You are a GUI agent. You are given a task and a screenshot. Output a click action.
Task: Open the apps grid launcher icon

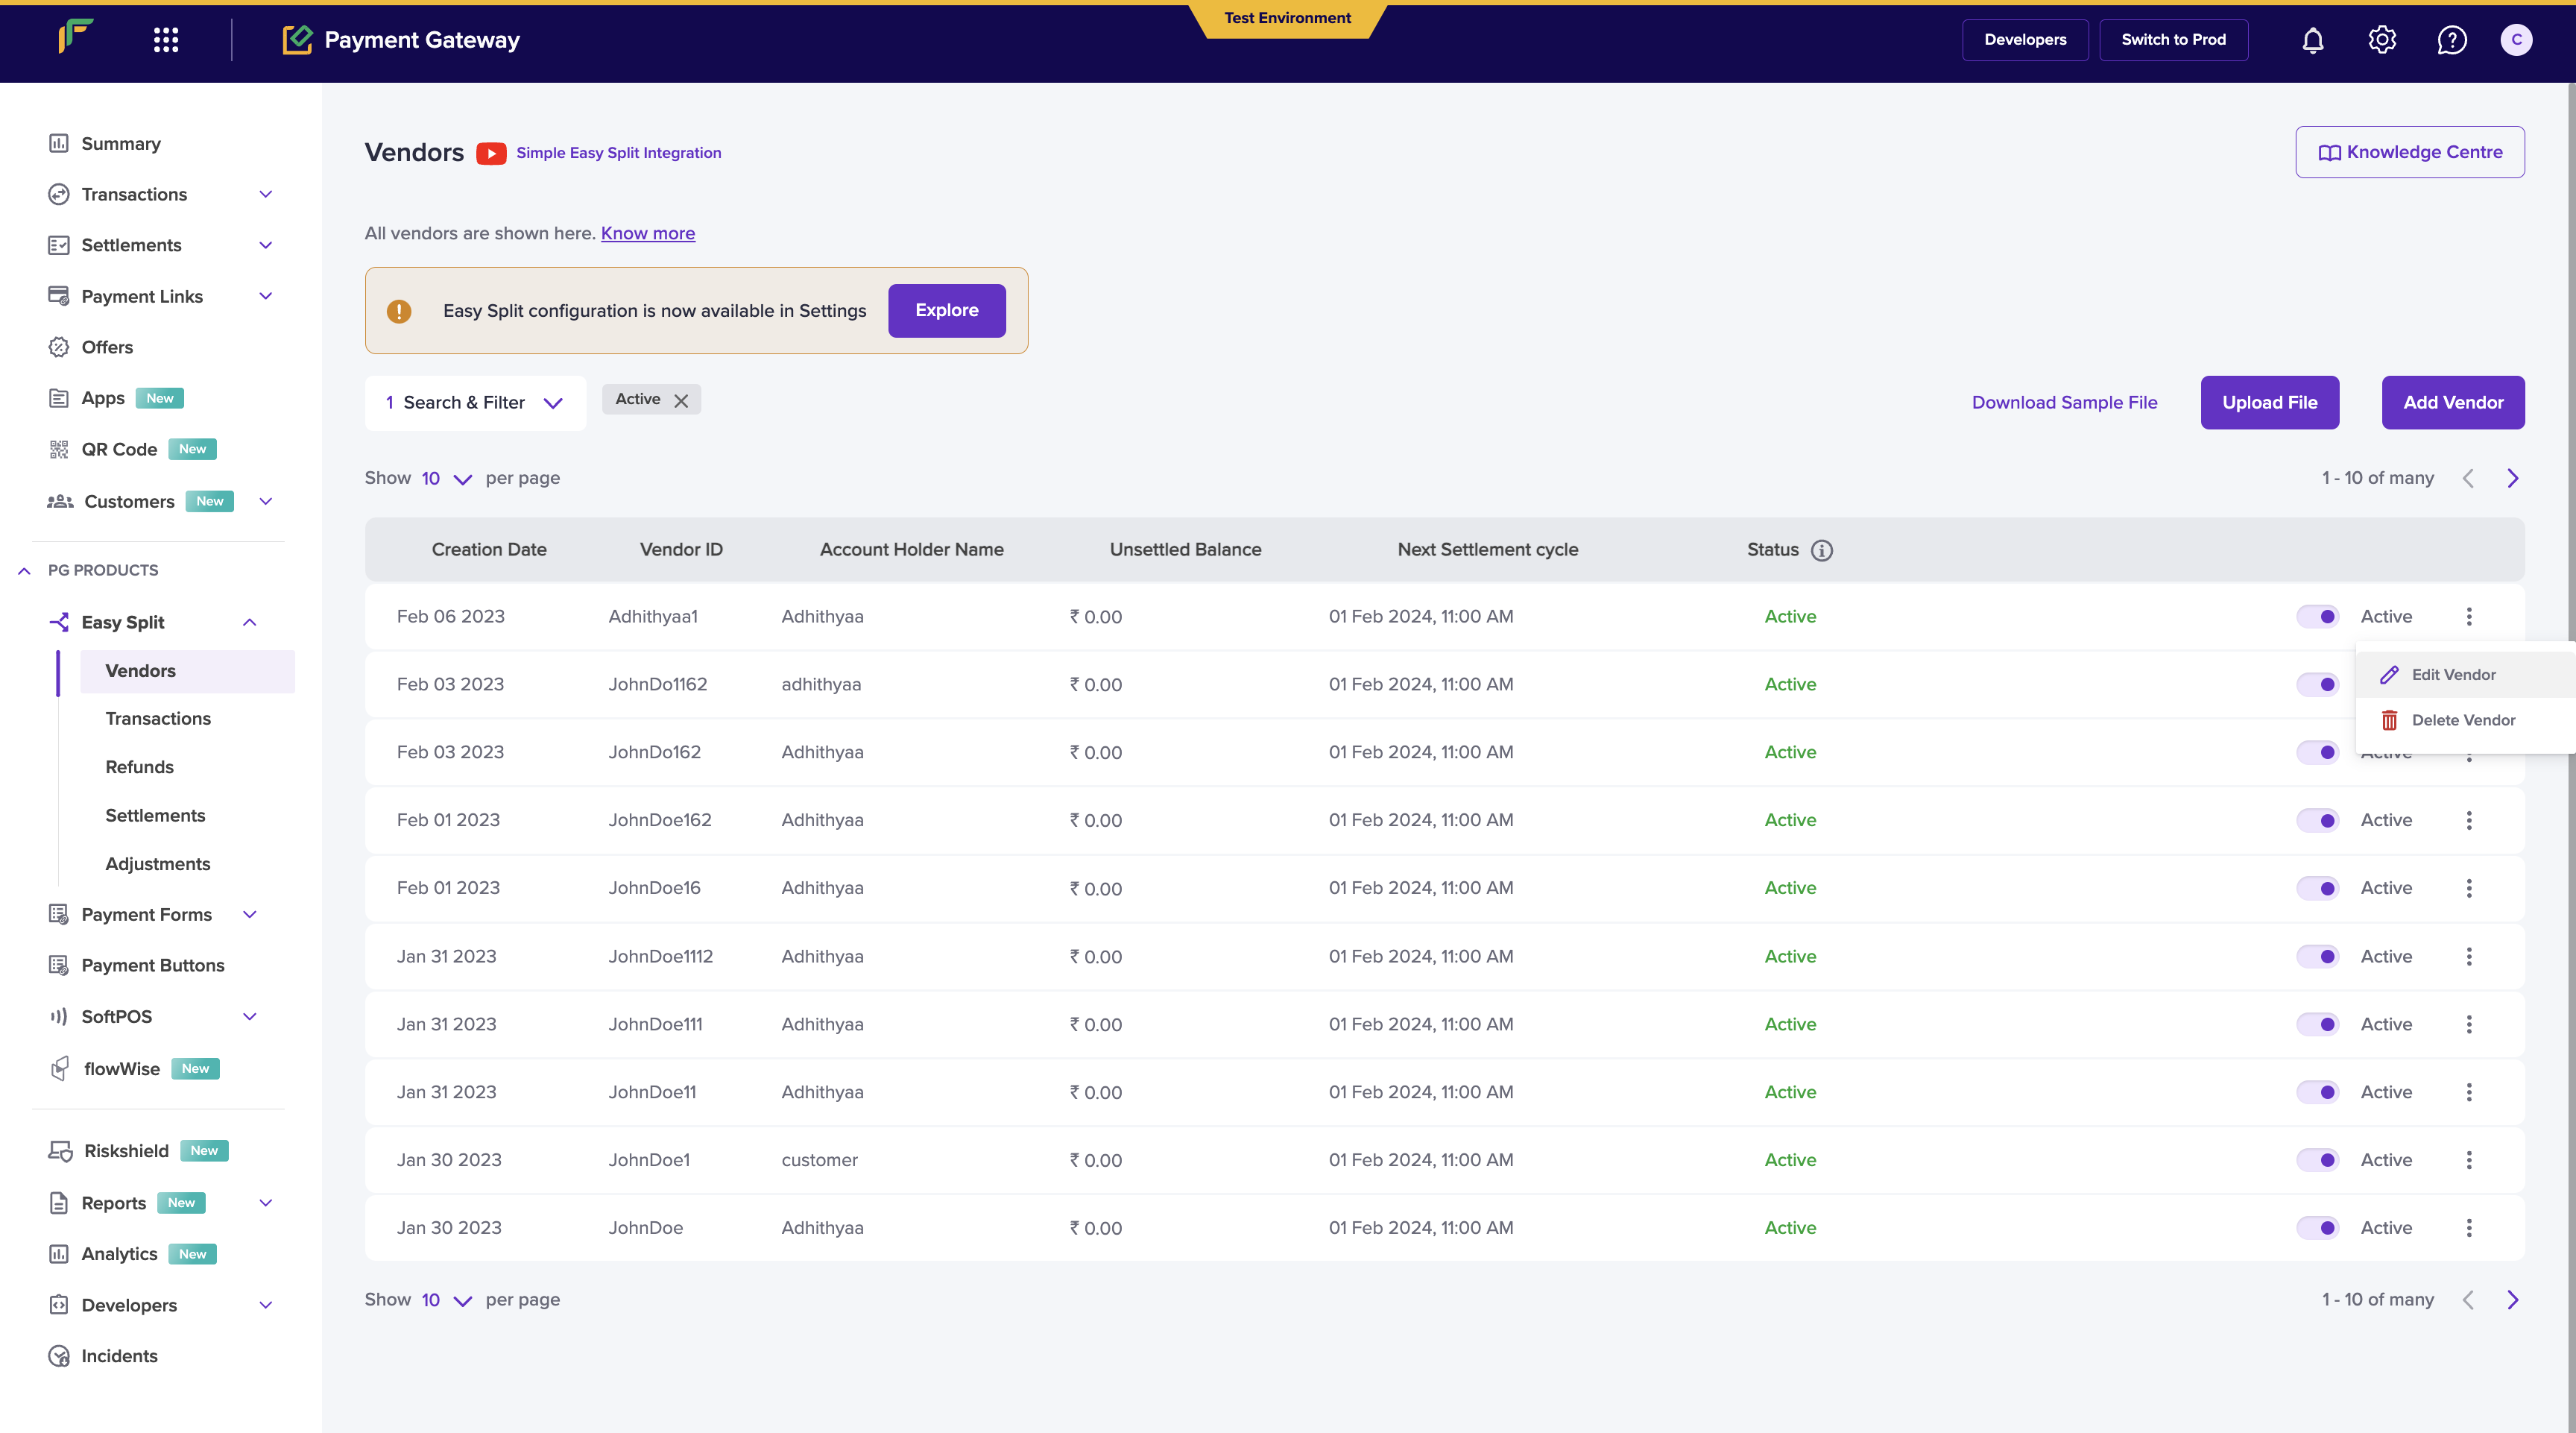166,40
